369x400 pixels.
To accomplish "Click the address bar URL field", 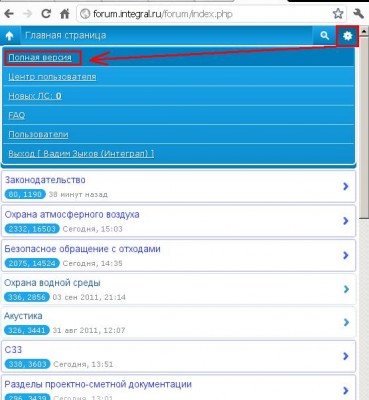I will 203,14.
